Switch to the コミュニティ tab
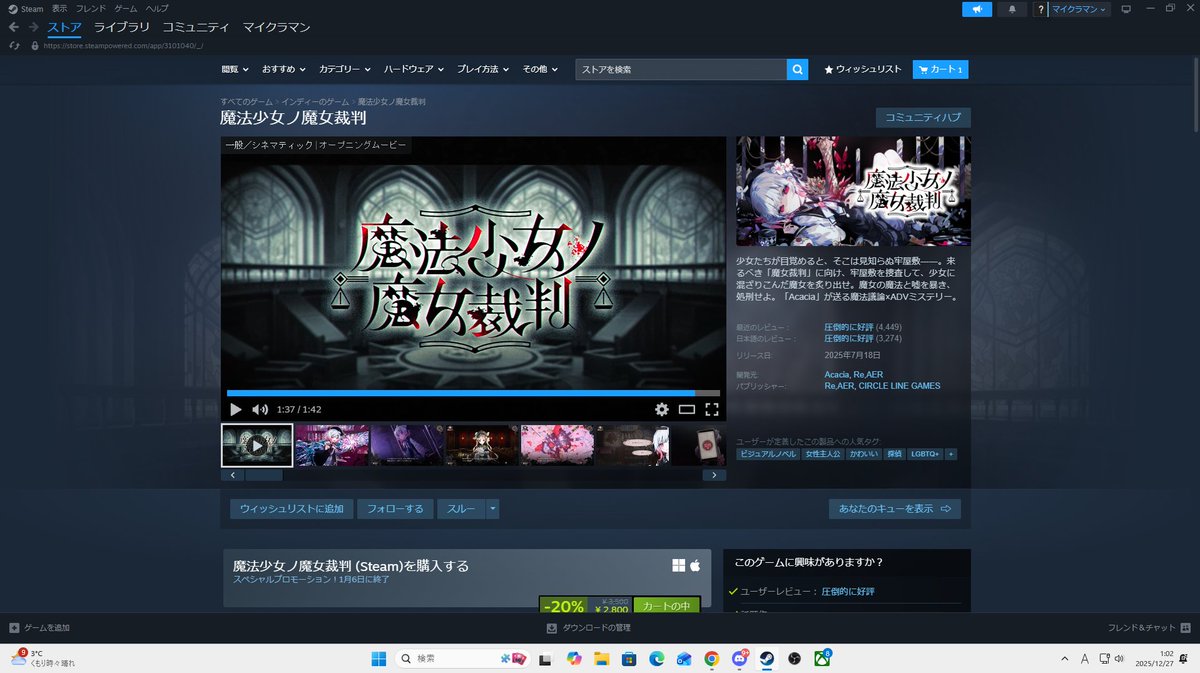 click(x=195, y=27)
